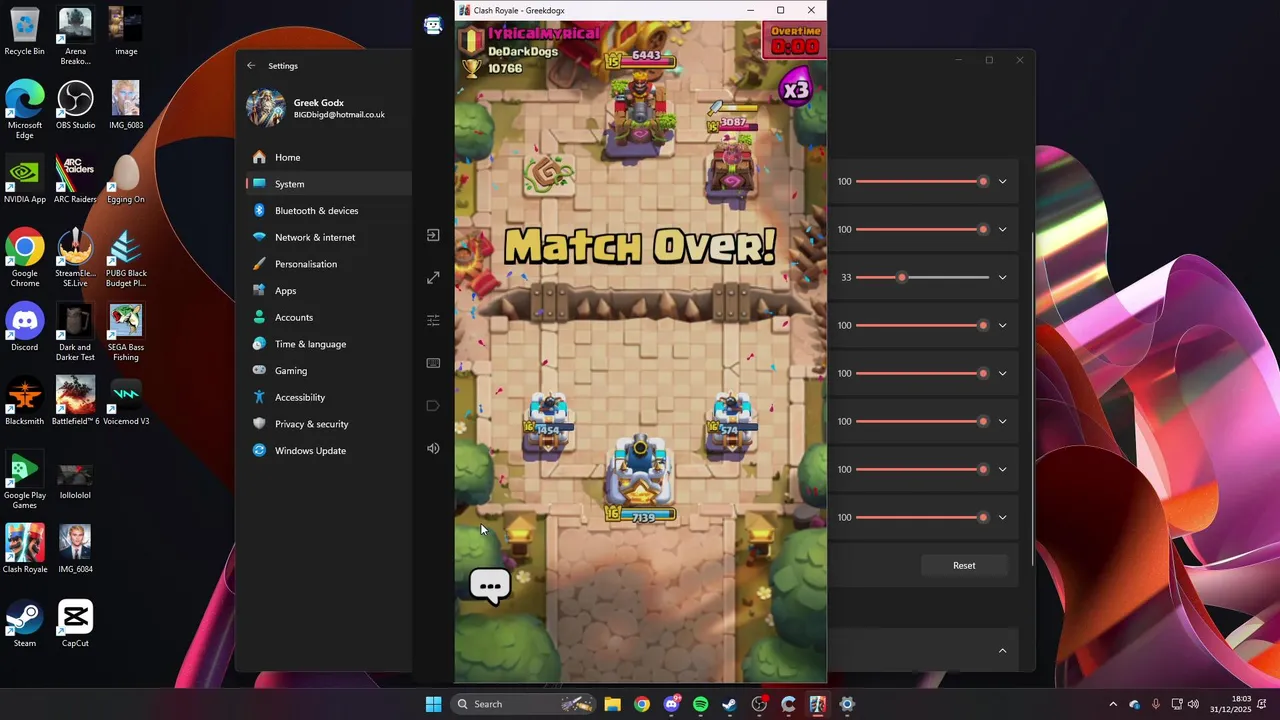Click the Windows Start button
This screenshot has height=720, width=1280.
[433, 704]
